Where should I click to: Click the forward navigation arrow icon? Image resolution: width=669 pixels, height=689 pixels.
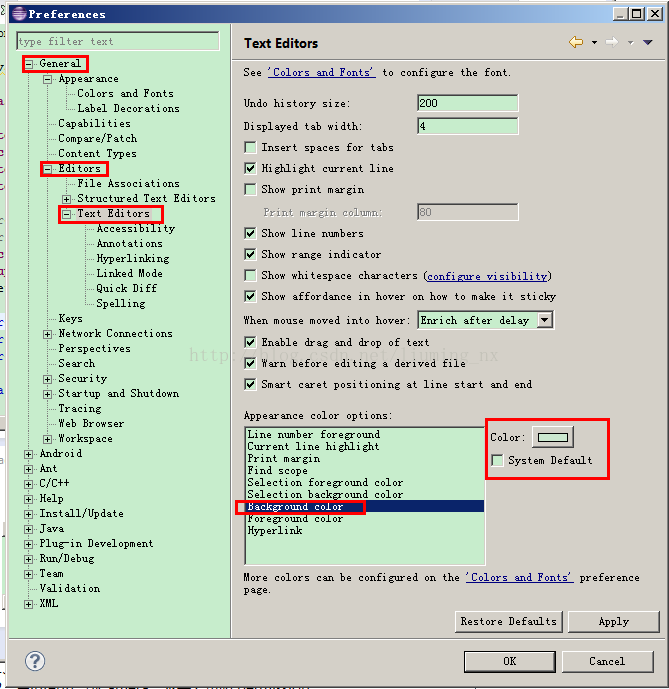(612, 42)
